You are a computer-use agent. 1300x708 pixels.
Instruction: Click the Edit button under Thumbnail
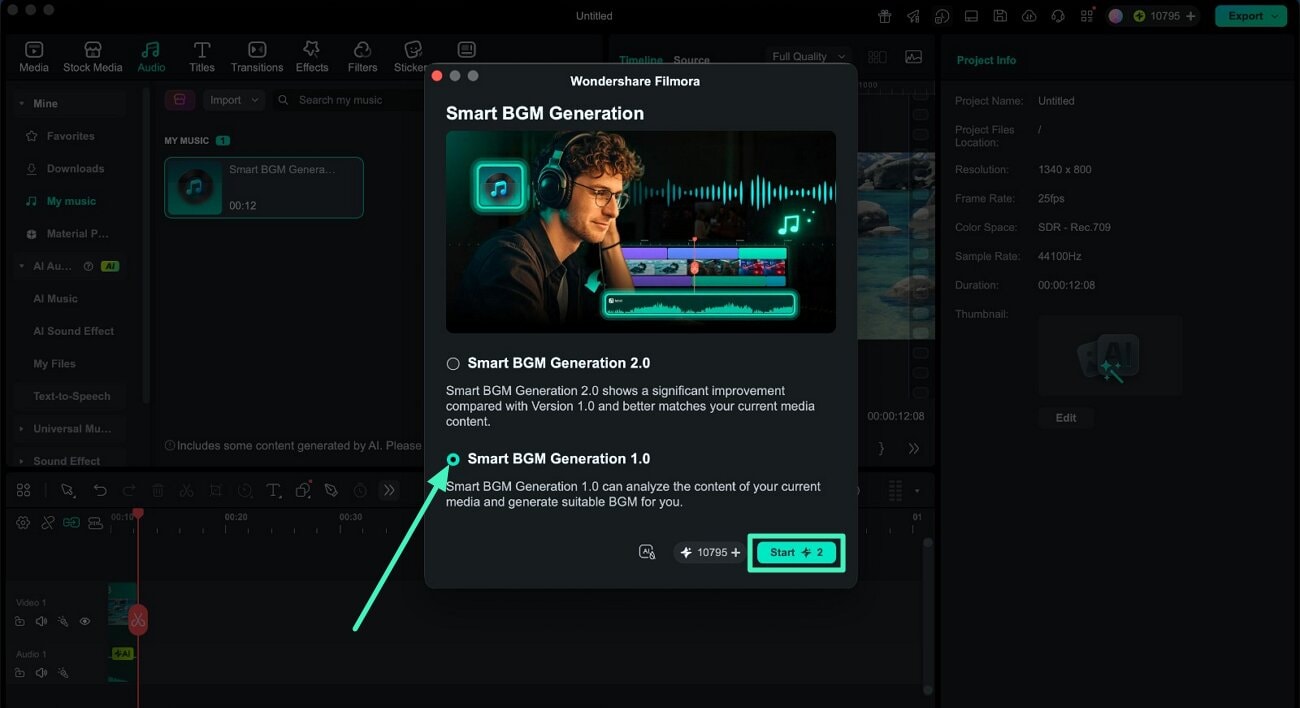pos(1066,418)
